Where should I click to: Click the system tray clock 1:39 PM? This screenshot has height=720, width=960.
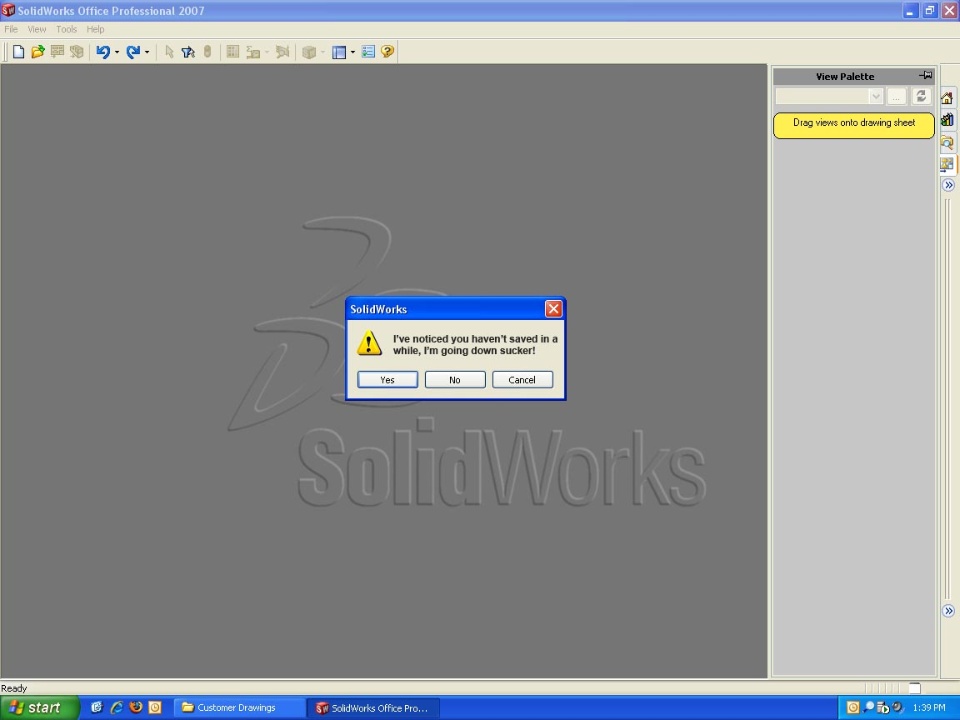coord(929,708)
